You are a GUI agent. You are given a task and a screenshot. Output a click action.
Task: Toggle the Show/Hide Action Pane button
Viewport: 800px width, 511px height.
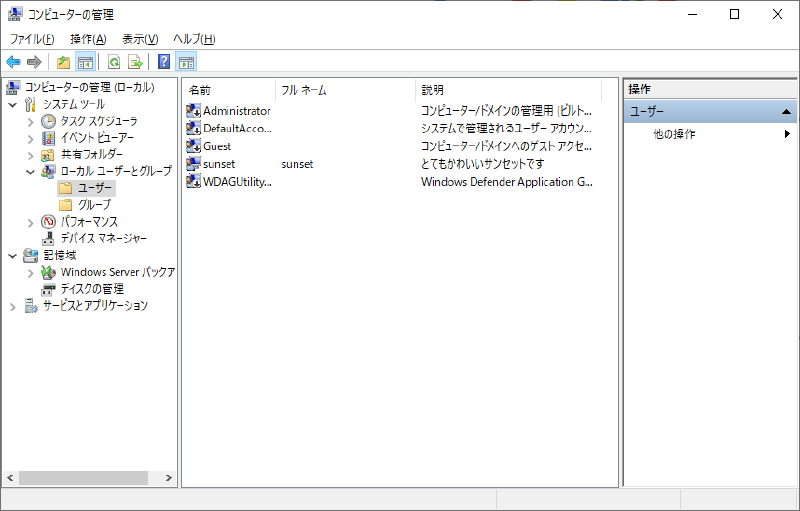tap(186, 62)
